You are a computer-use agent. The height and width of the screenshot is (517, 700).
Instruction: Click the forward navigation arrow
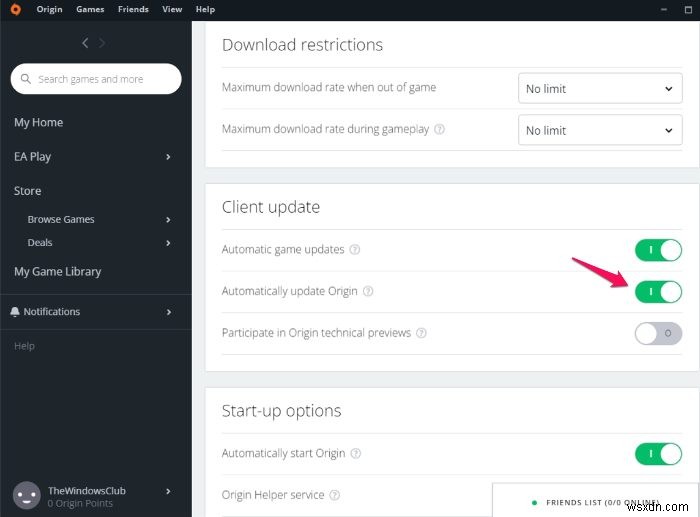(102, 43)
